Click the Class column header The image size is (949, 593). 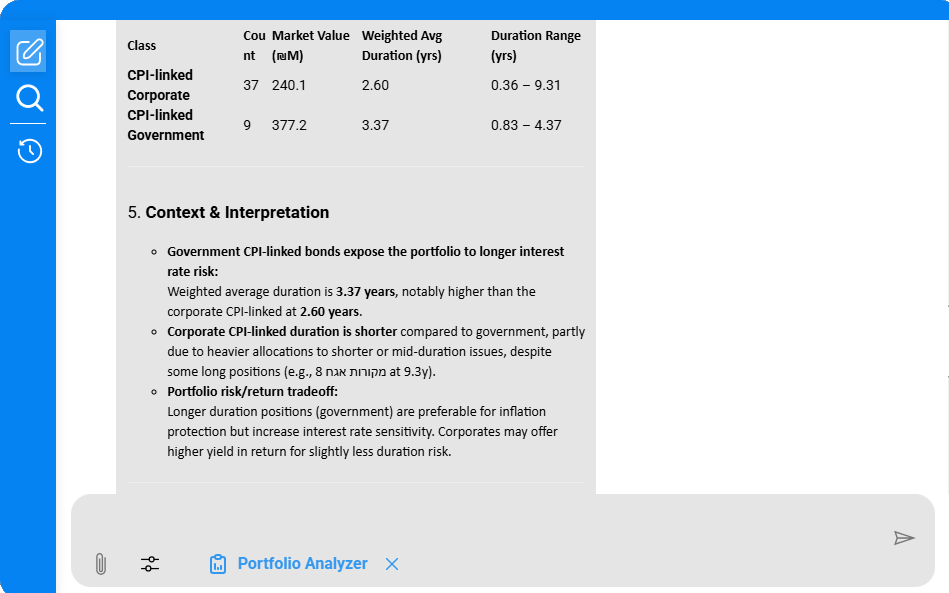142,46
